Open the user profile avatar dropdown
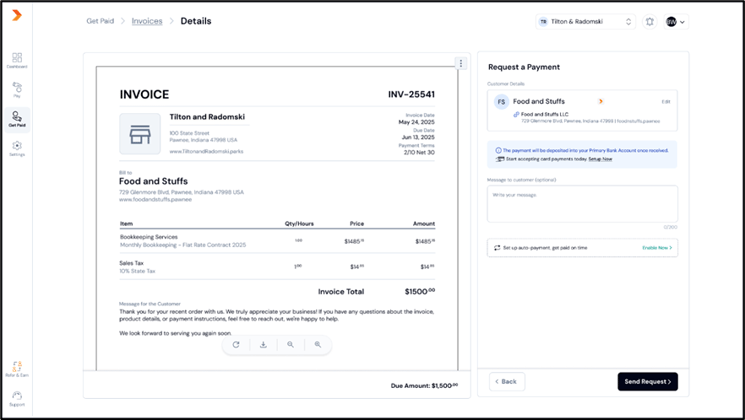Viewport: 745px width, 420px height. [676, 21]
